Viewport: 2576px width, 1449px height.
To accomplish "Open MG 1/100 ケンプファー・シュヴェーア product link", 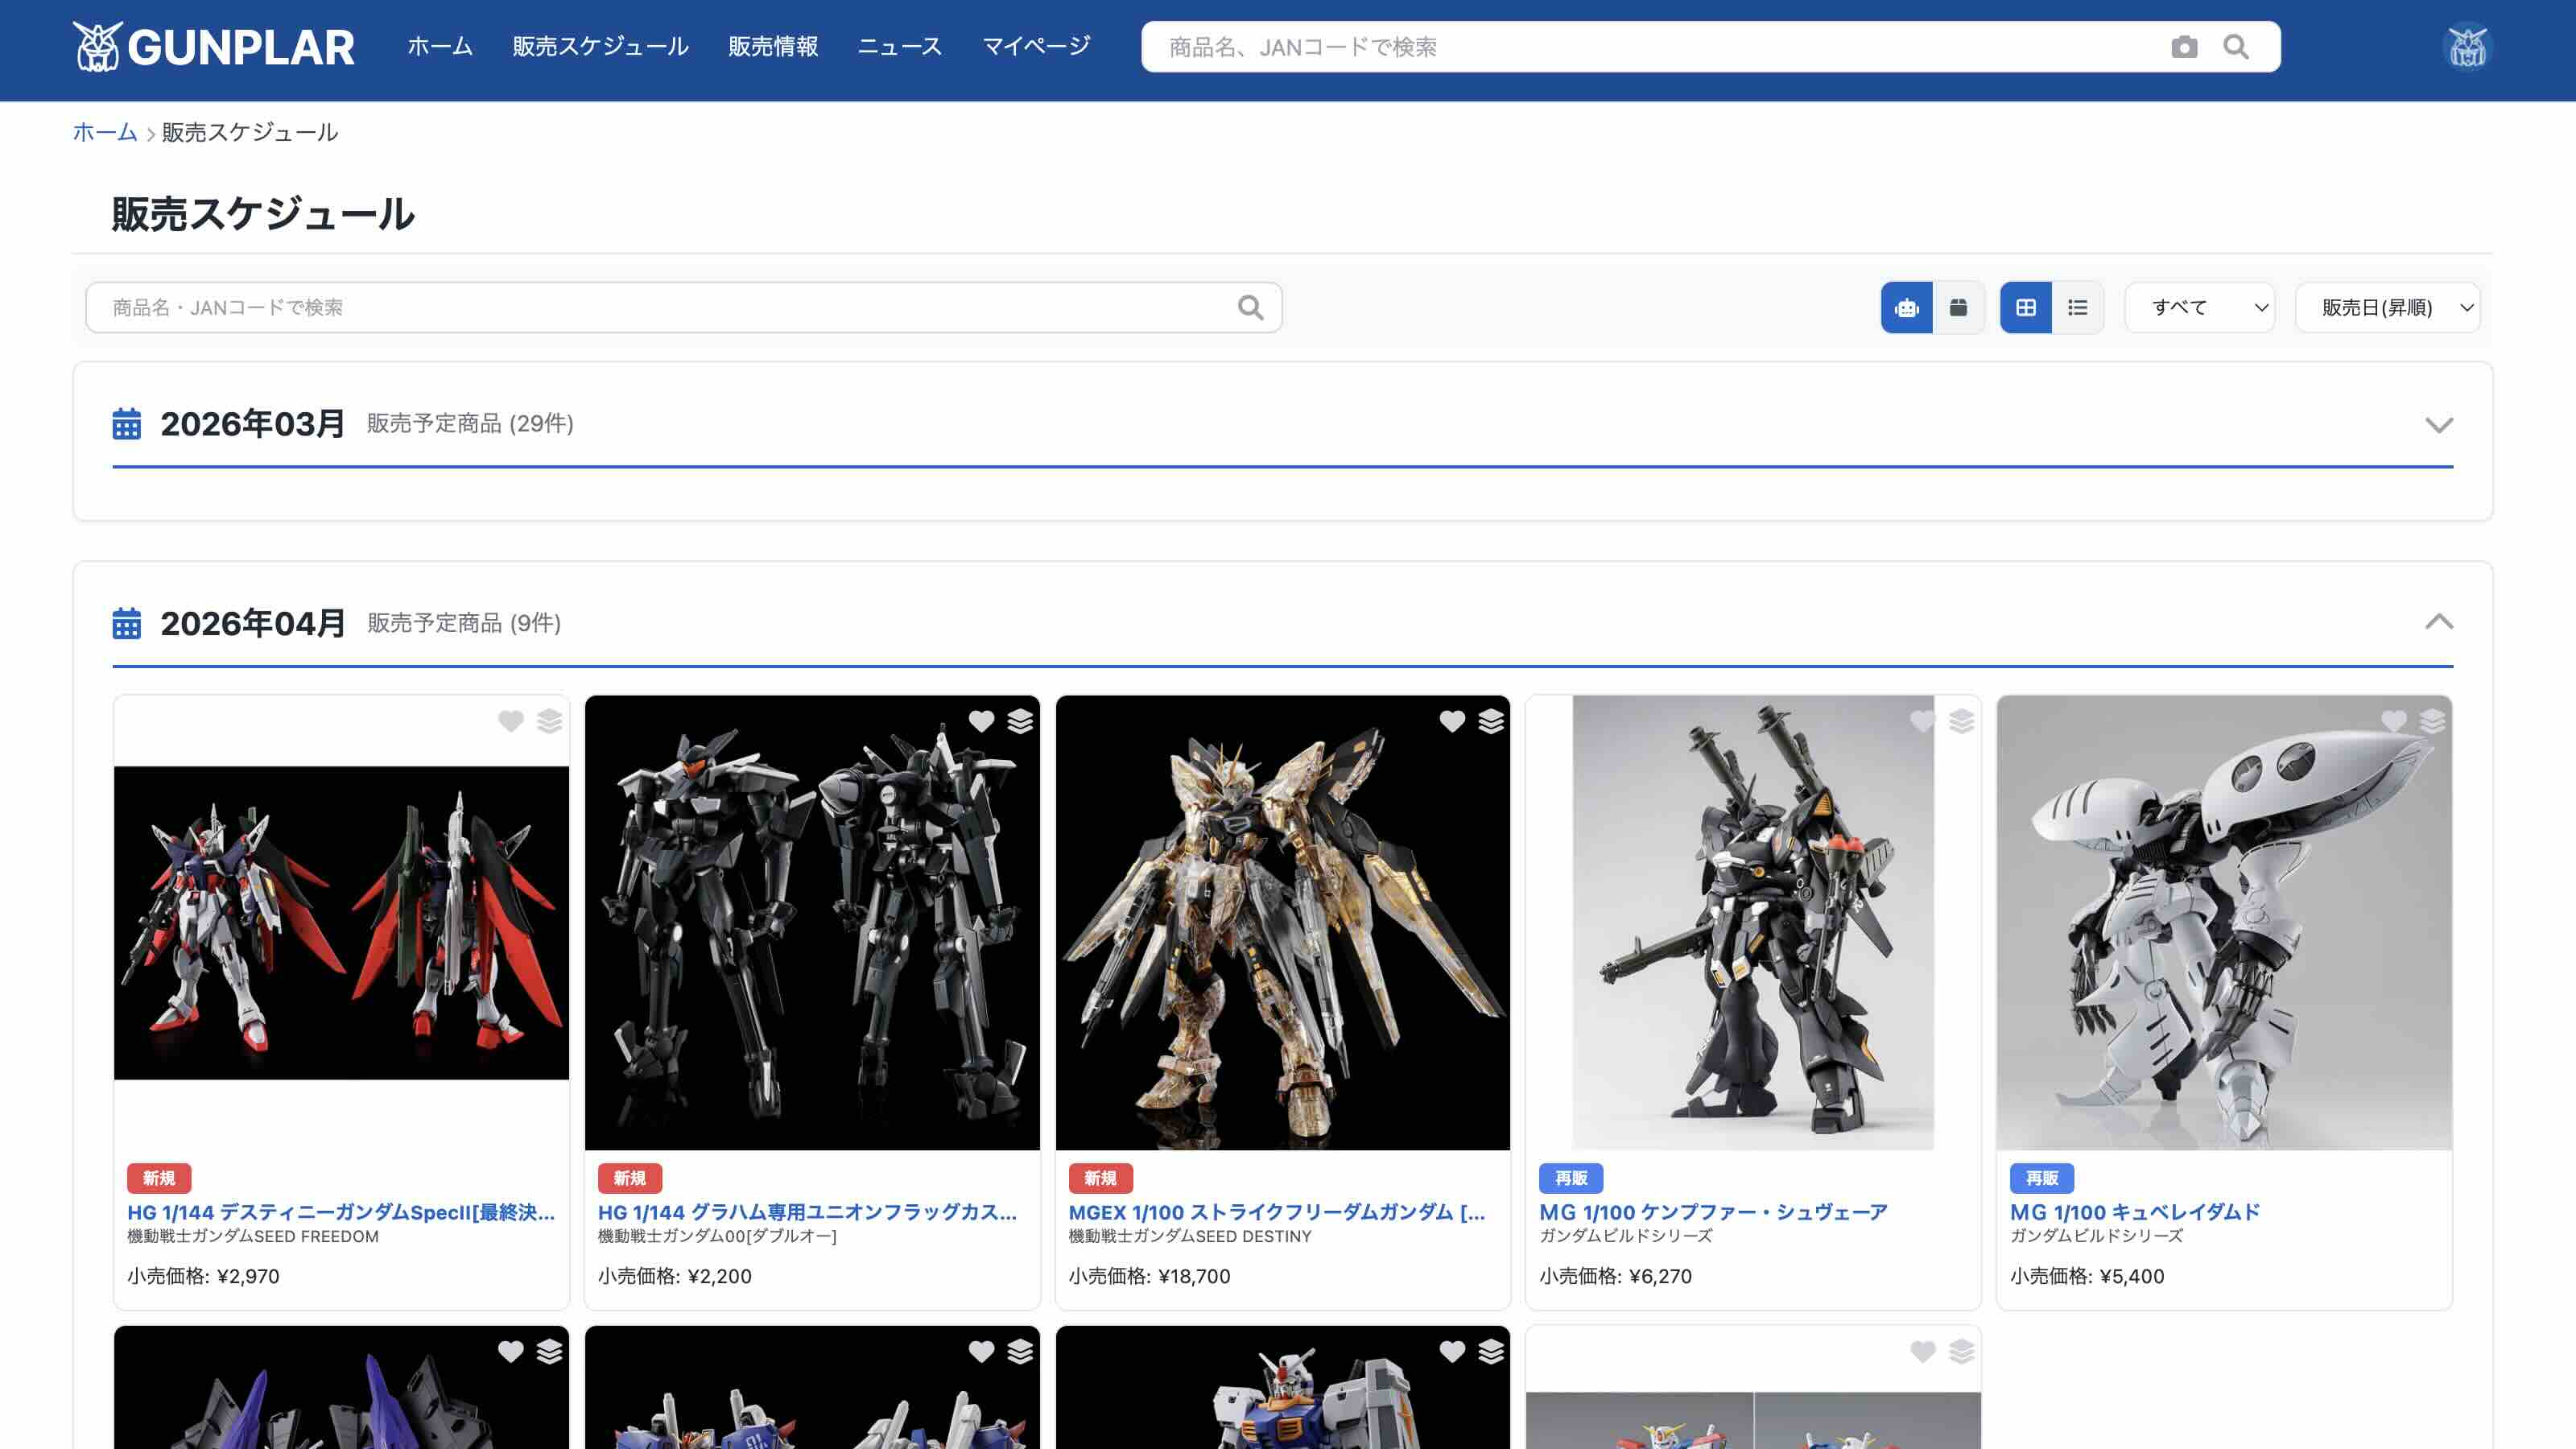I will click(1713, 1212).
